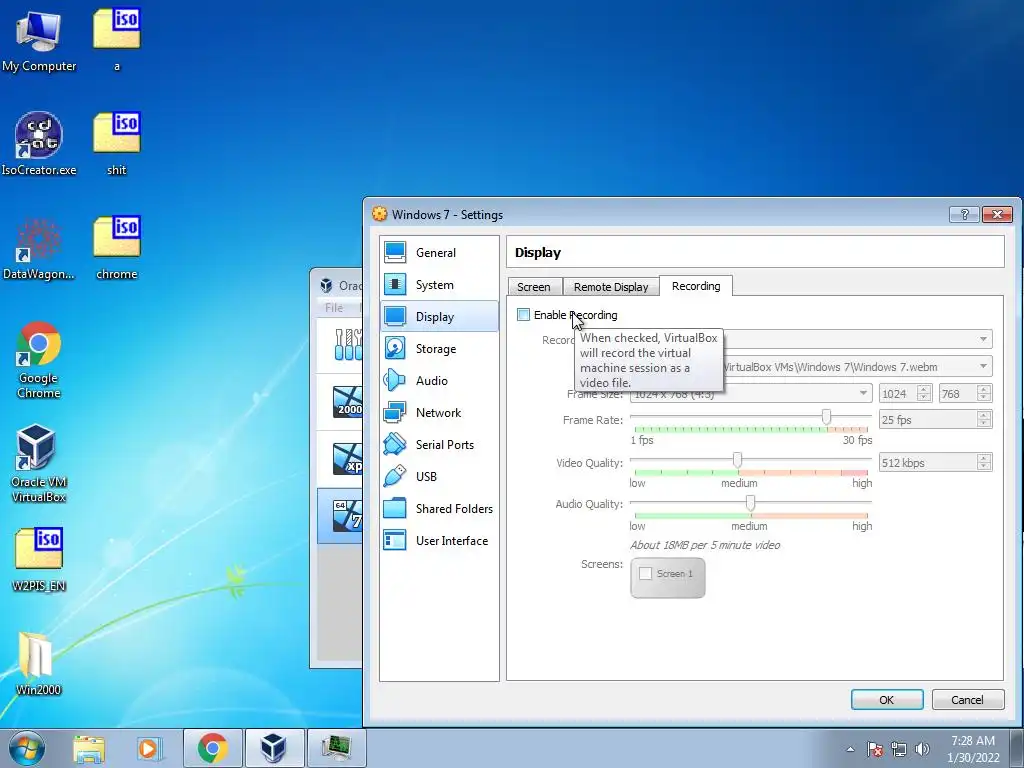This screenshot has height=768, width=1024.
Task: Select the Google Chrome desktop shortcut
Action: coord(39,359)
